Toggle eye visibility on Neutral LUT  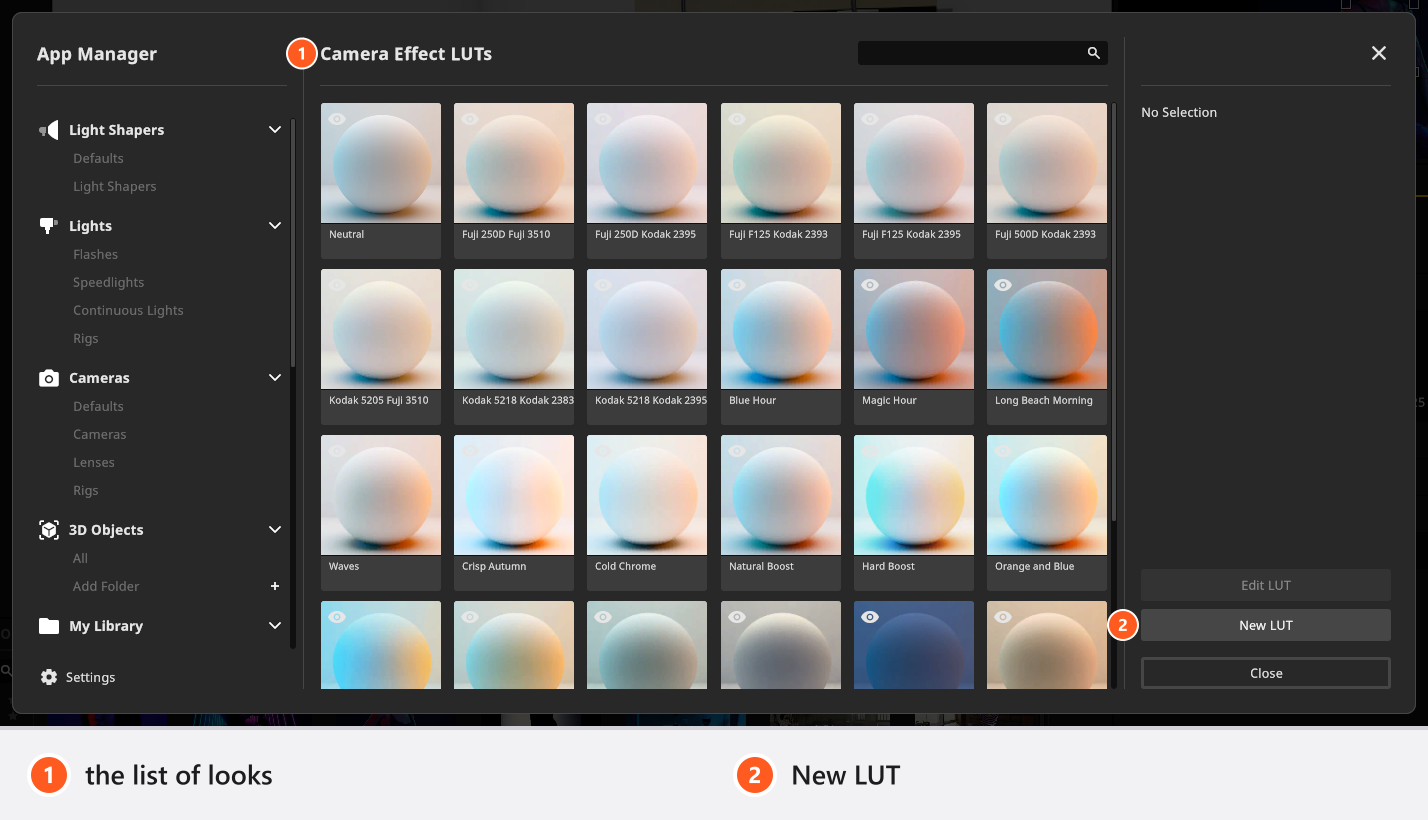click(337, 119)
